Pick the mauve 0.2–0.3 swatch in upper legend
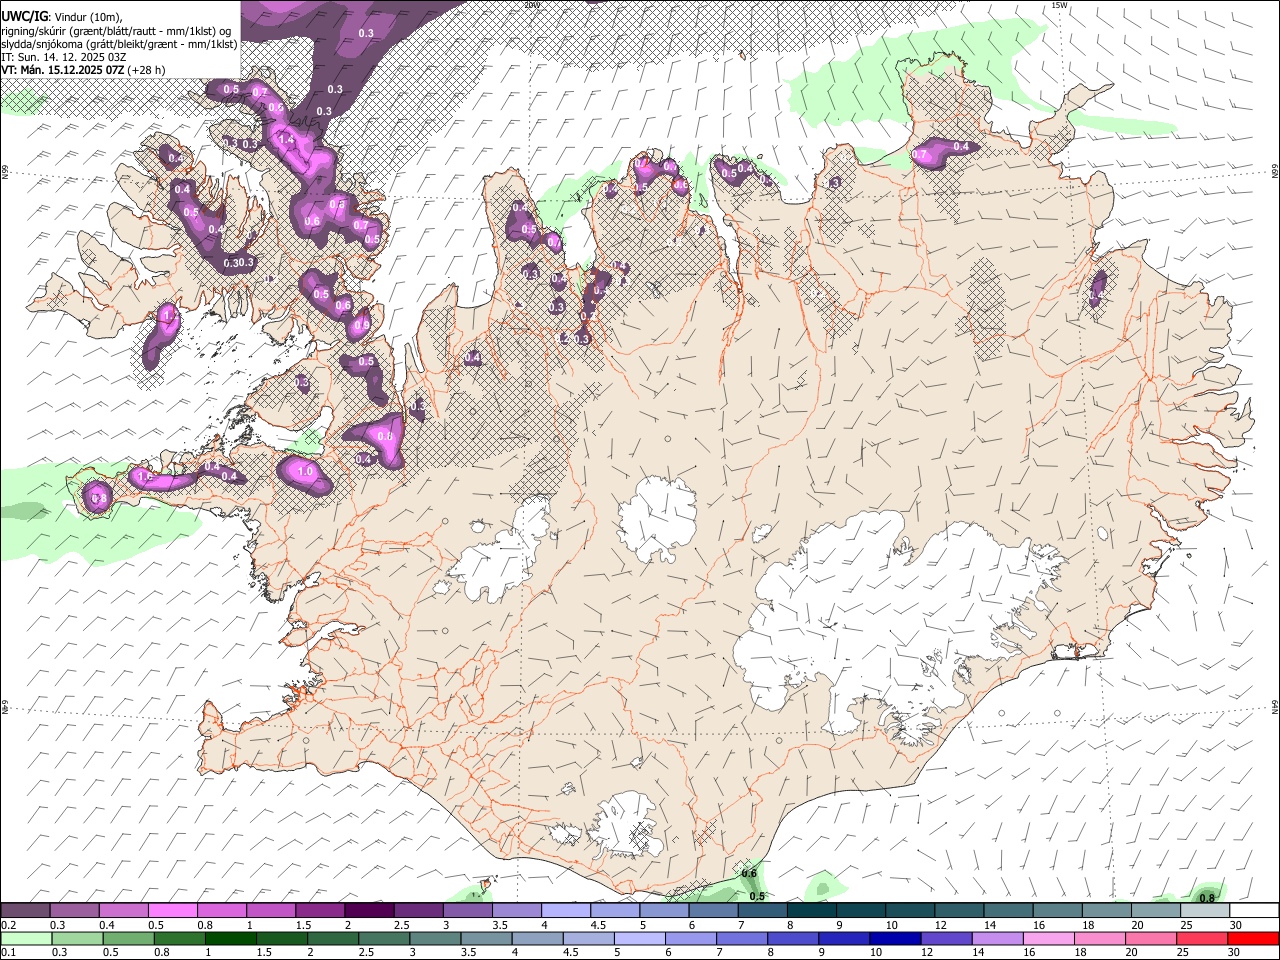This screenshot has height=960, width=1280. click(25, 911)
